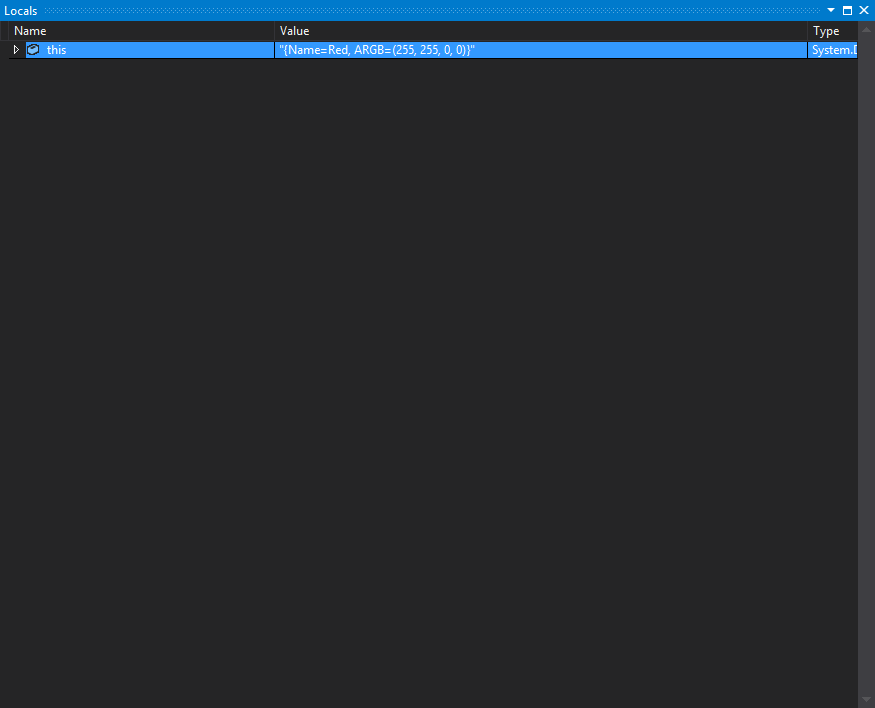Click the scrollbar down arrow

click(x=866, y=699)
